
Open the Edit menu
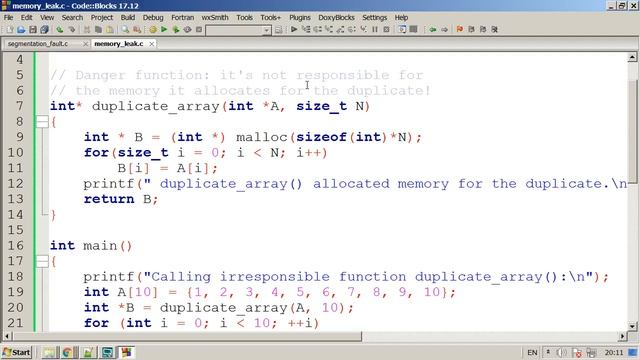(27, 18)
